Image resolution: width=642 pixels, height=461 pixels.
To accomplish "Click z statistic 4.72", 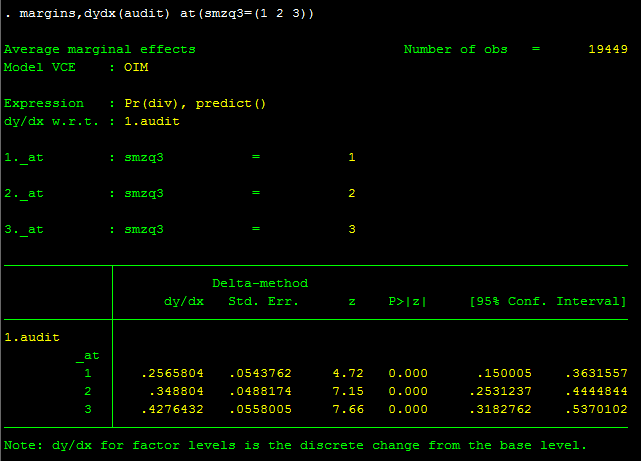I will pyautogui.click(x=348, y=373).
